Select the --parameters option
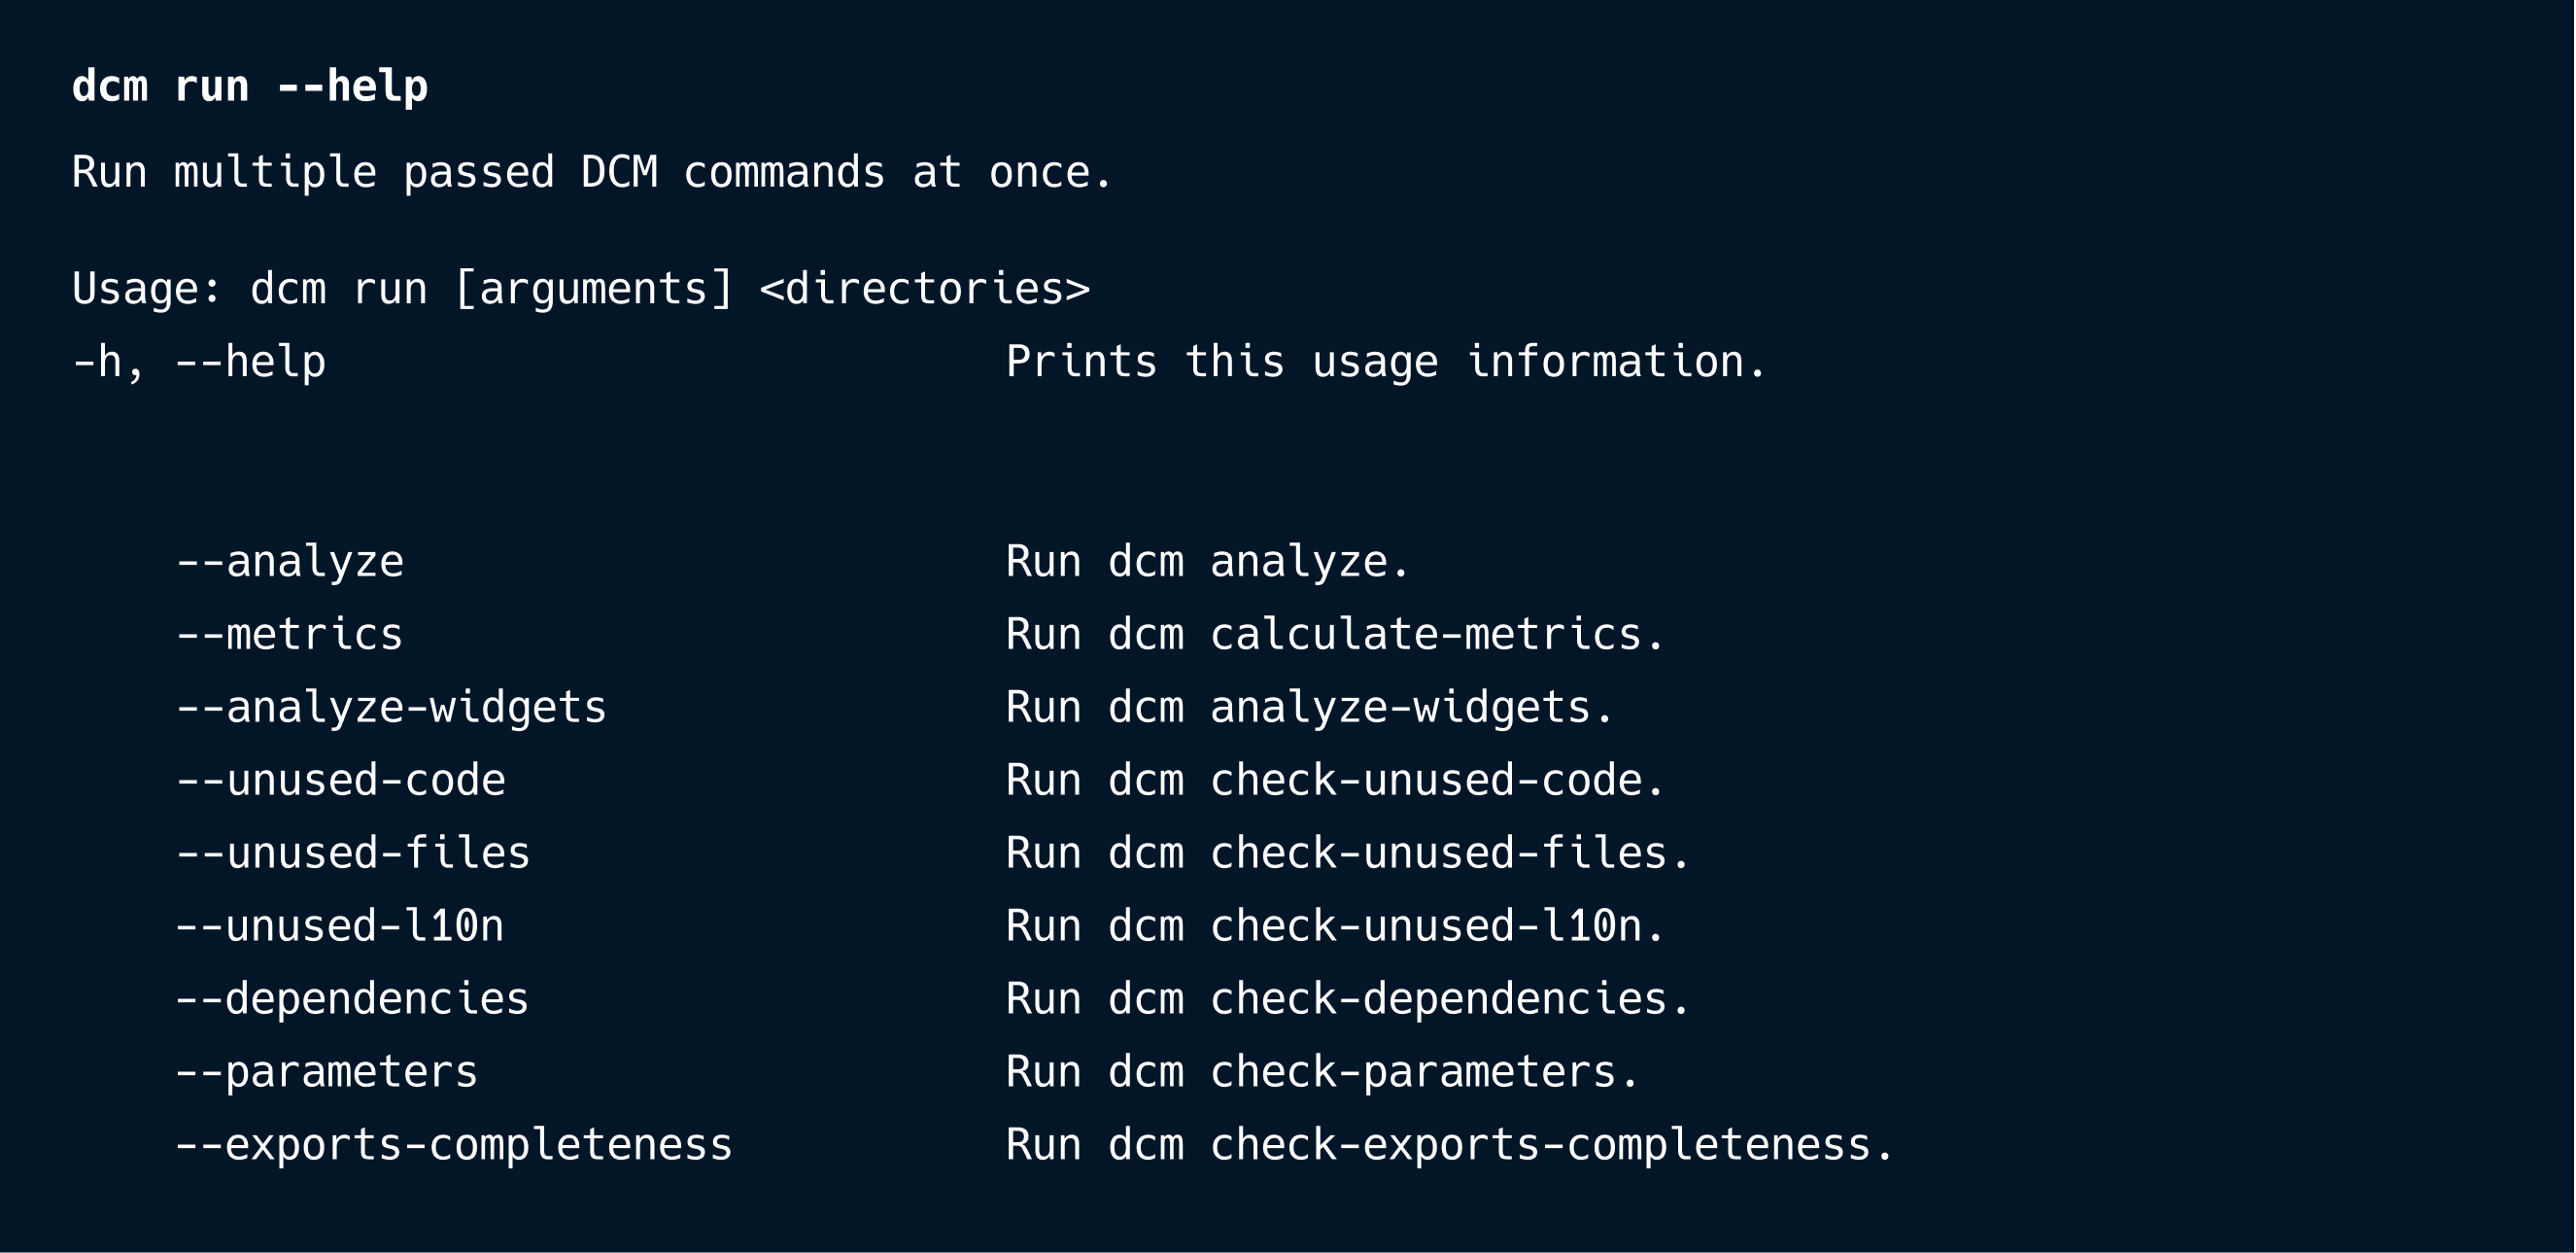 (327, 1073)
